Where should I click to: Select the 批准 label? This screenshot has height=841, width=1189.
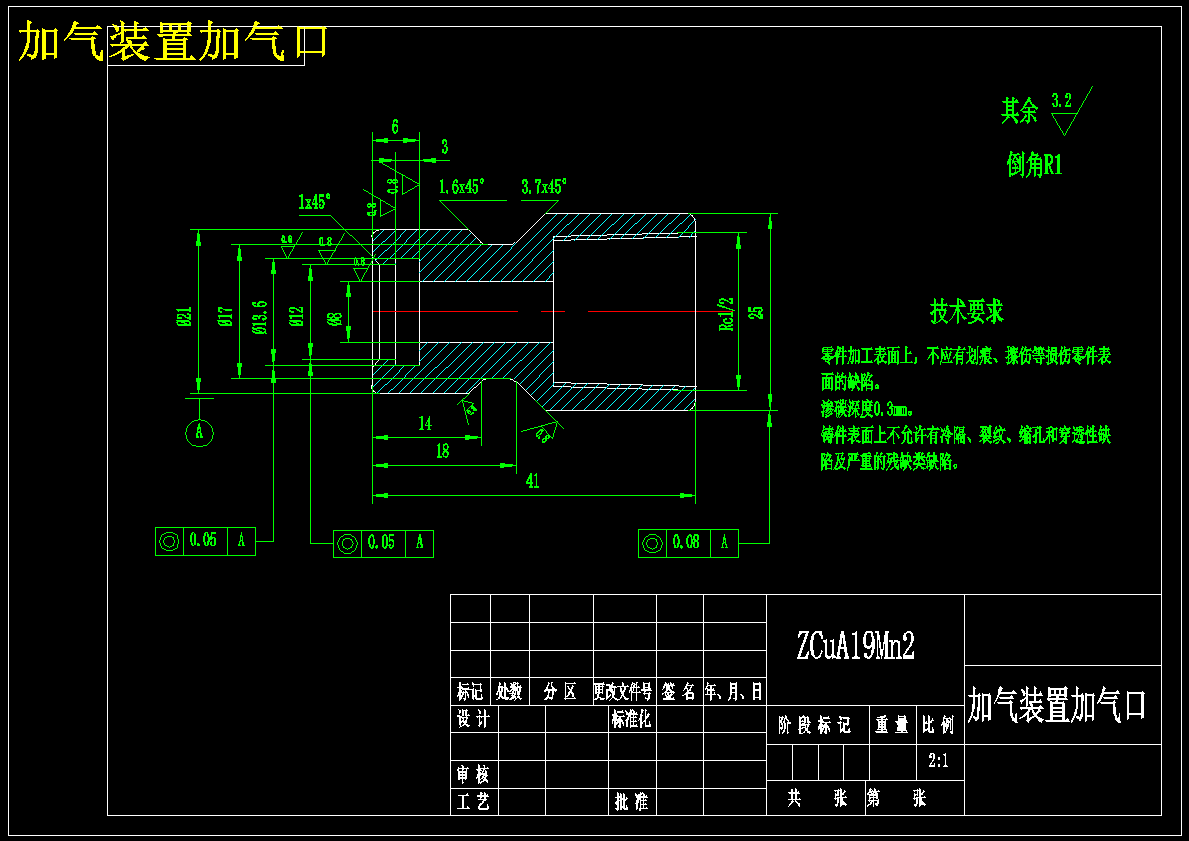632,802
